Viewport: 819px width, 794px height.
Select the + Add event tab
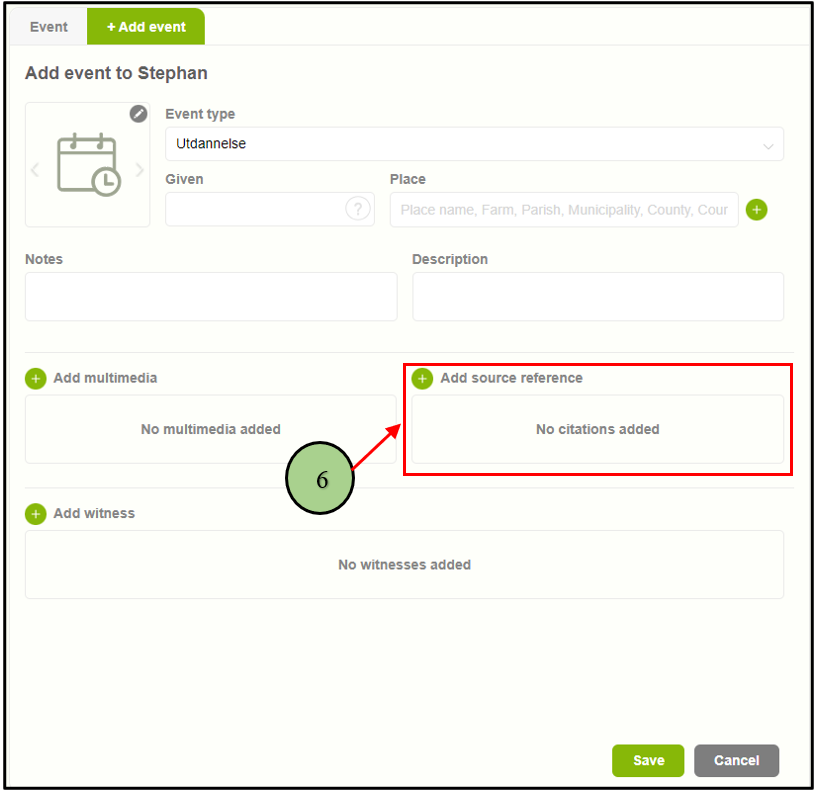click(x=146, y=27)
